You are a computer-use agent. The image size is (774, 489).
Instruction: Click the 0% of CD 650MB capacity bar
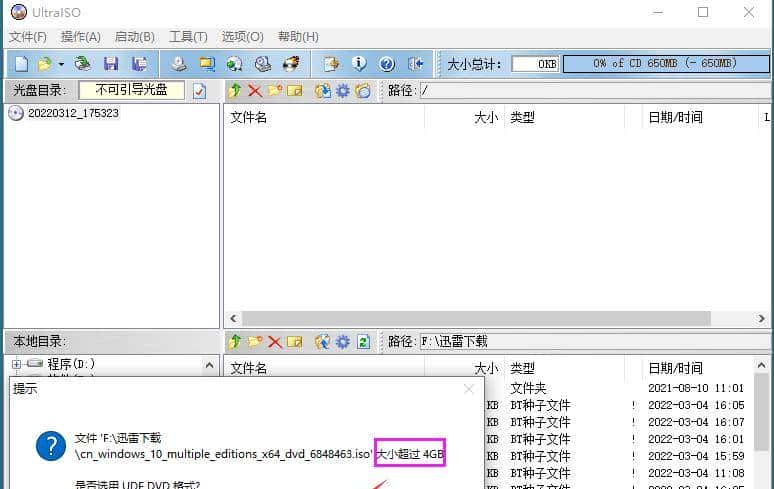click(666, 64)
